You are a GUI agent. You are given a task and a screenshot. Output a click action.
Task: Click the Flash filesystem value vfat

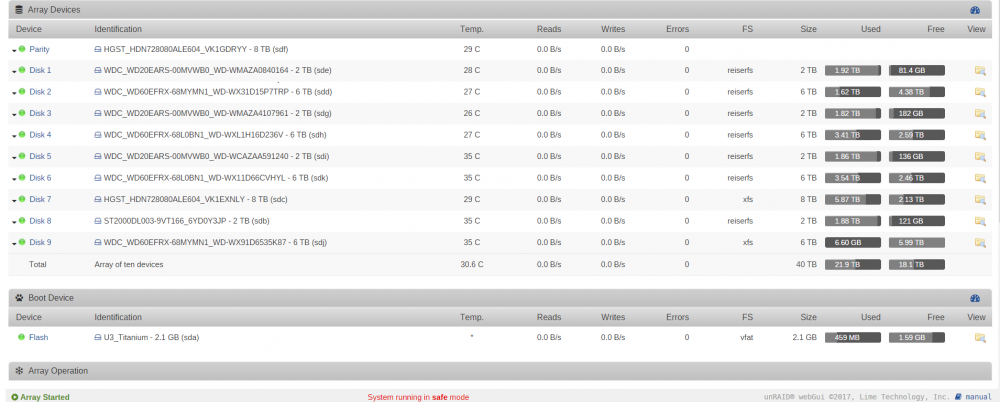[x=746, y=337]
